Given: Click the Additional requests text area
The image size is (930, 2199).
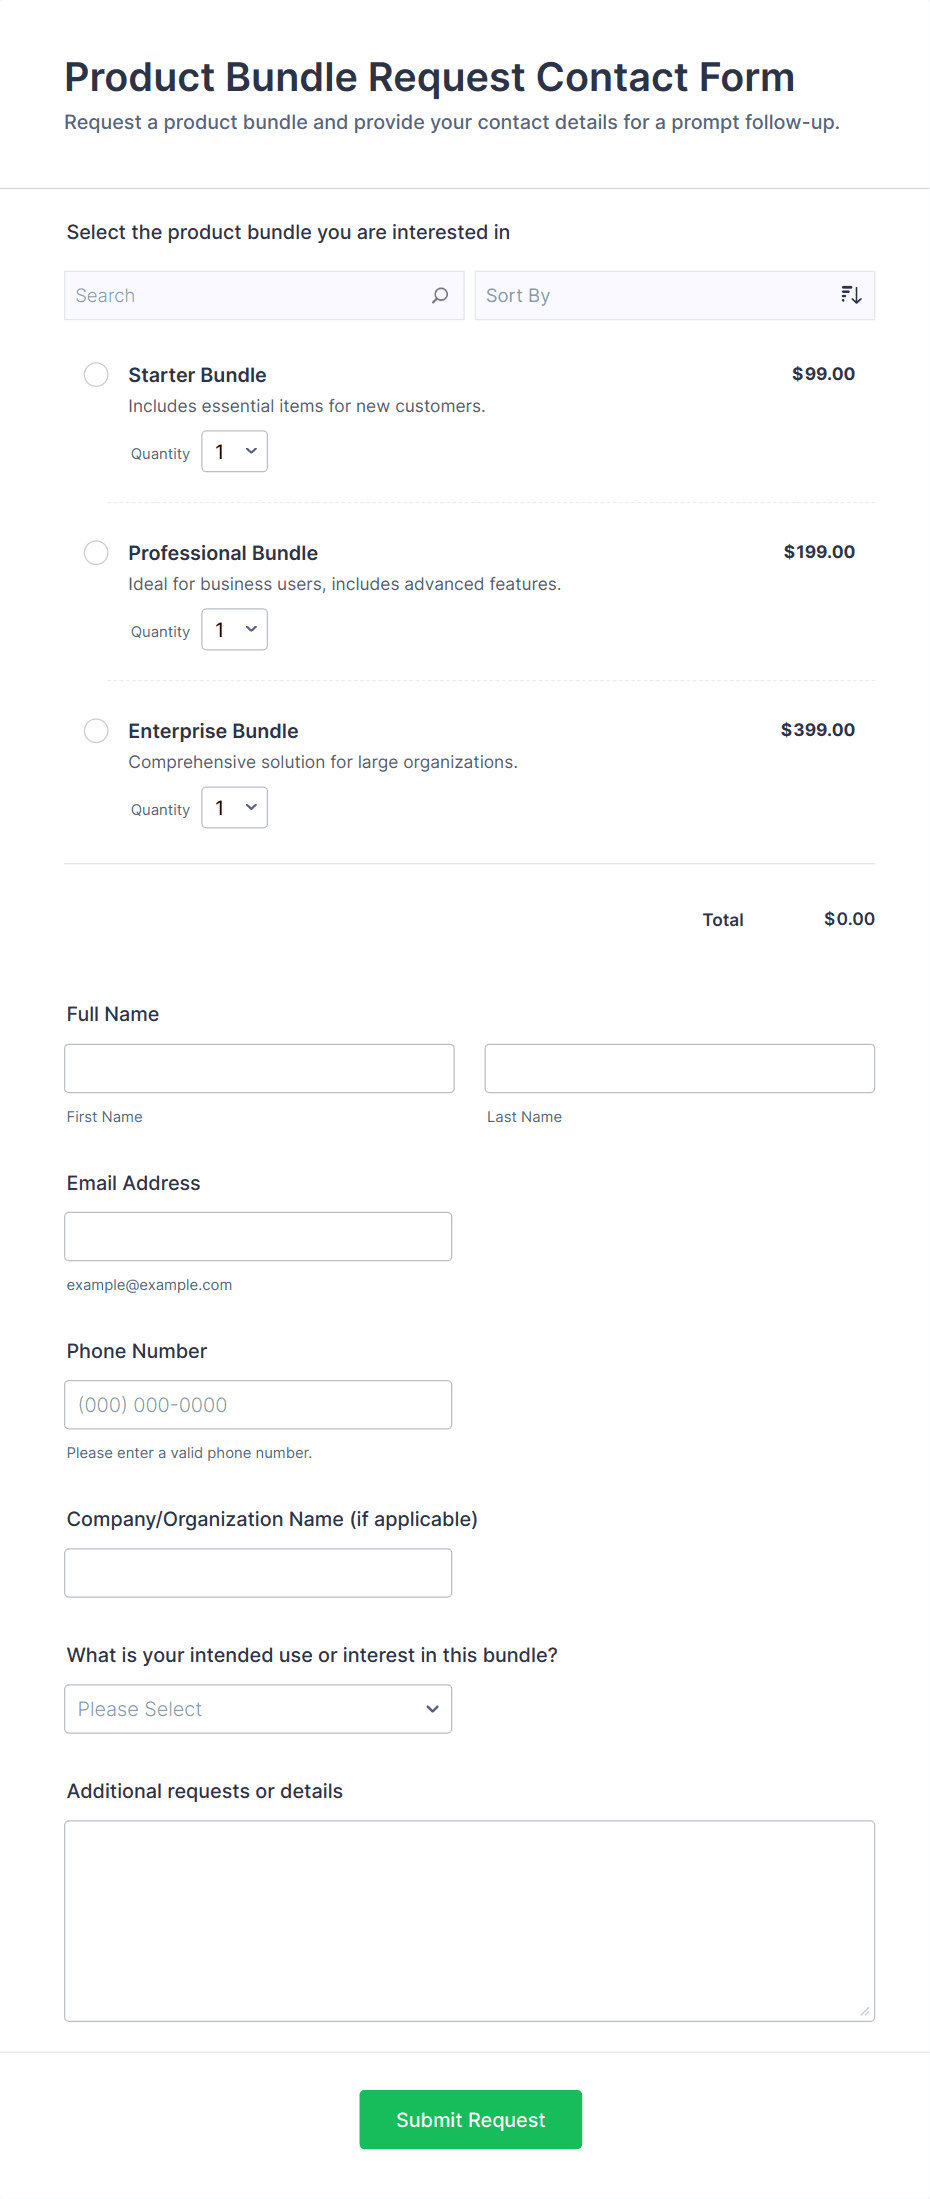Looking at the screenshot, I should [x=469, y=1920].
